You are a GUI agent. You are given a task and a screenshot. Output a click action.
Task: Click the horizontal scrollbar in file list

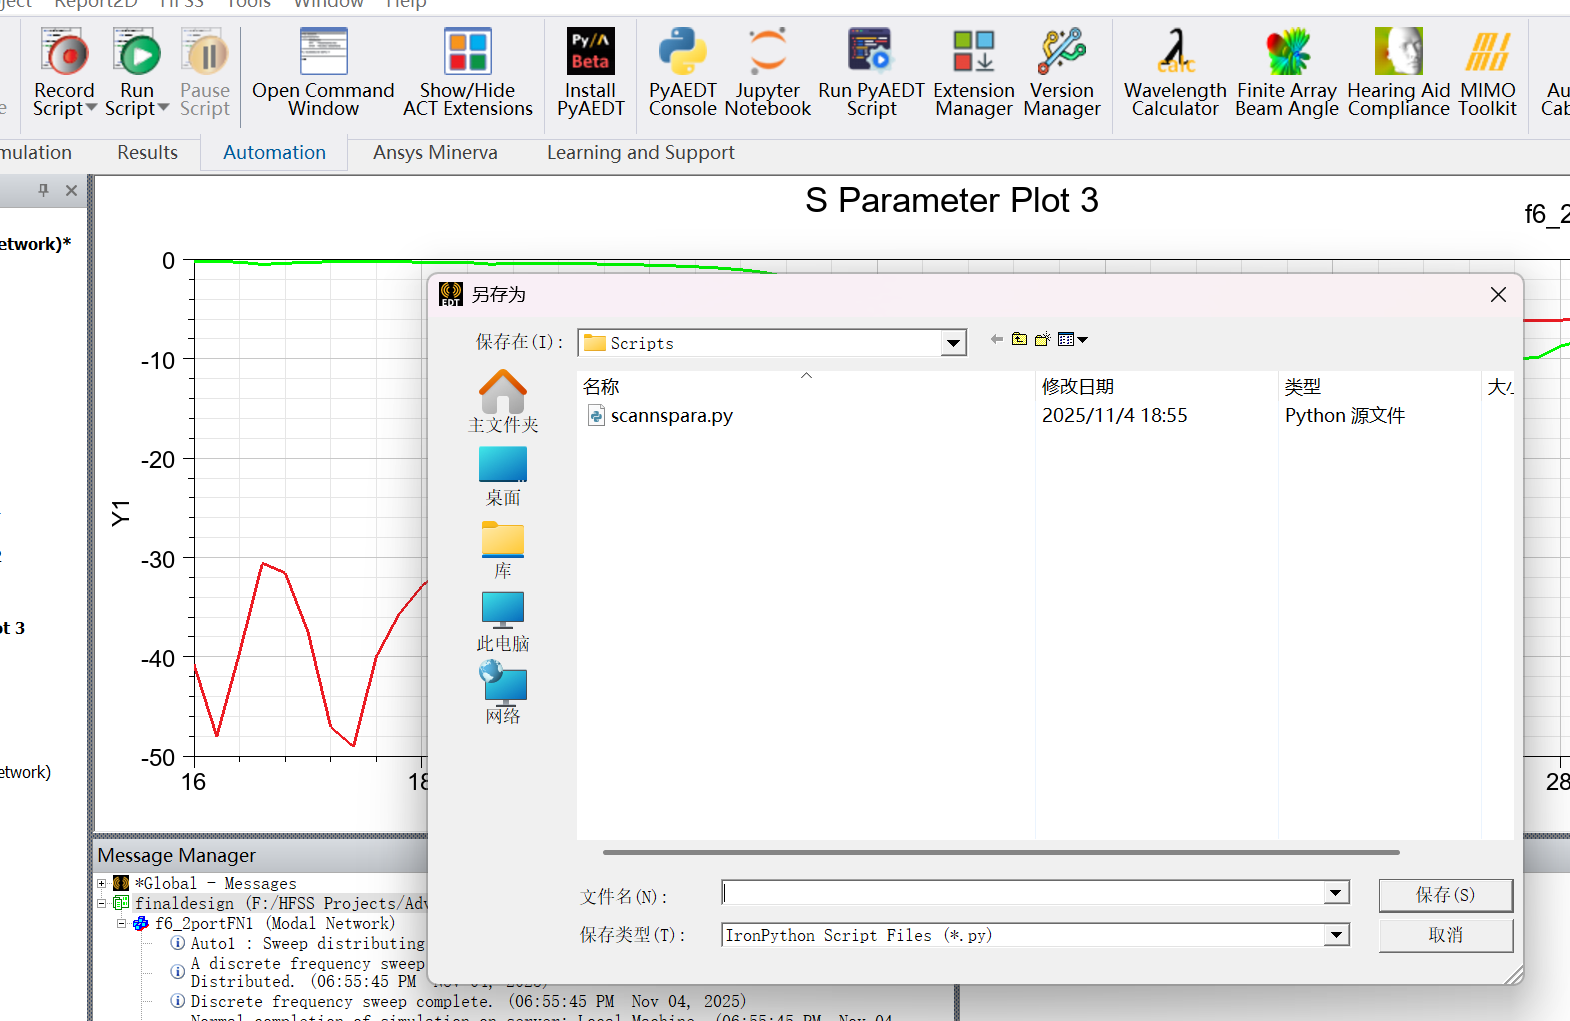1000,853
